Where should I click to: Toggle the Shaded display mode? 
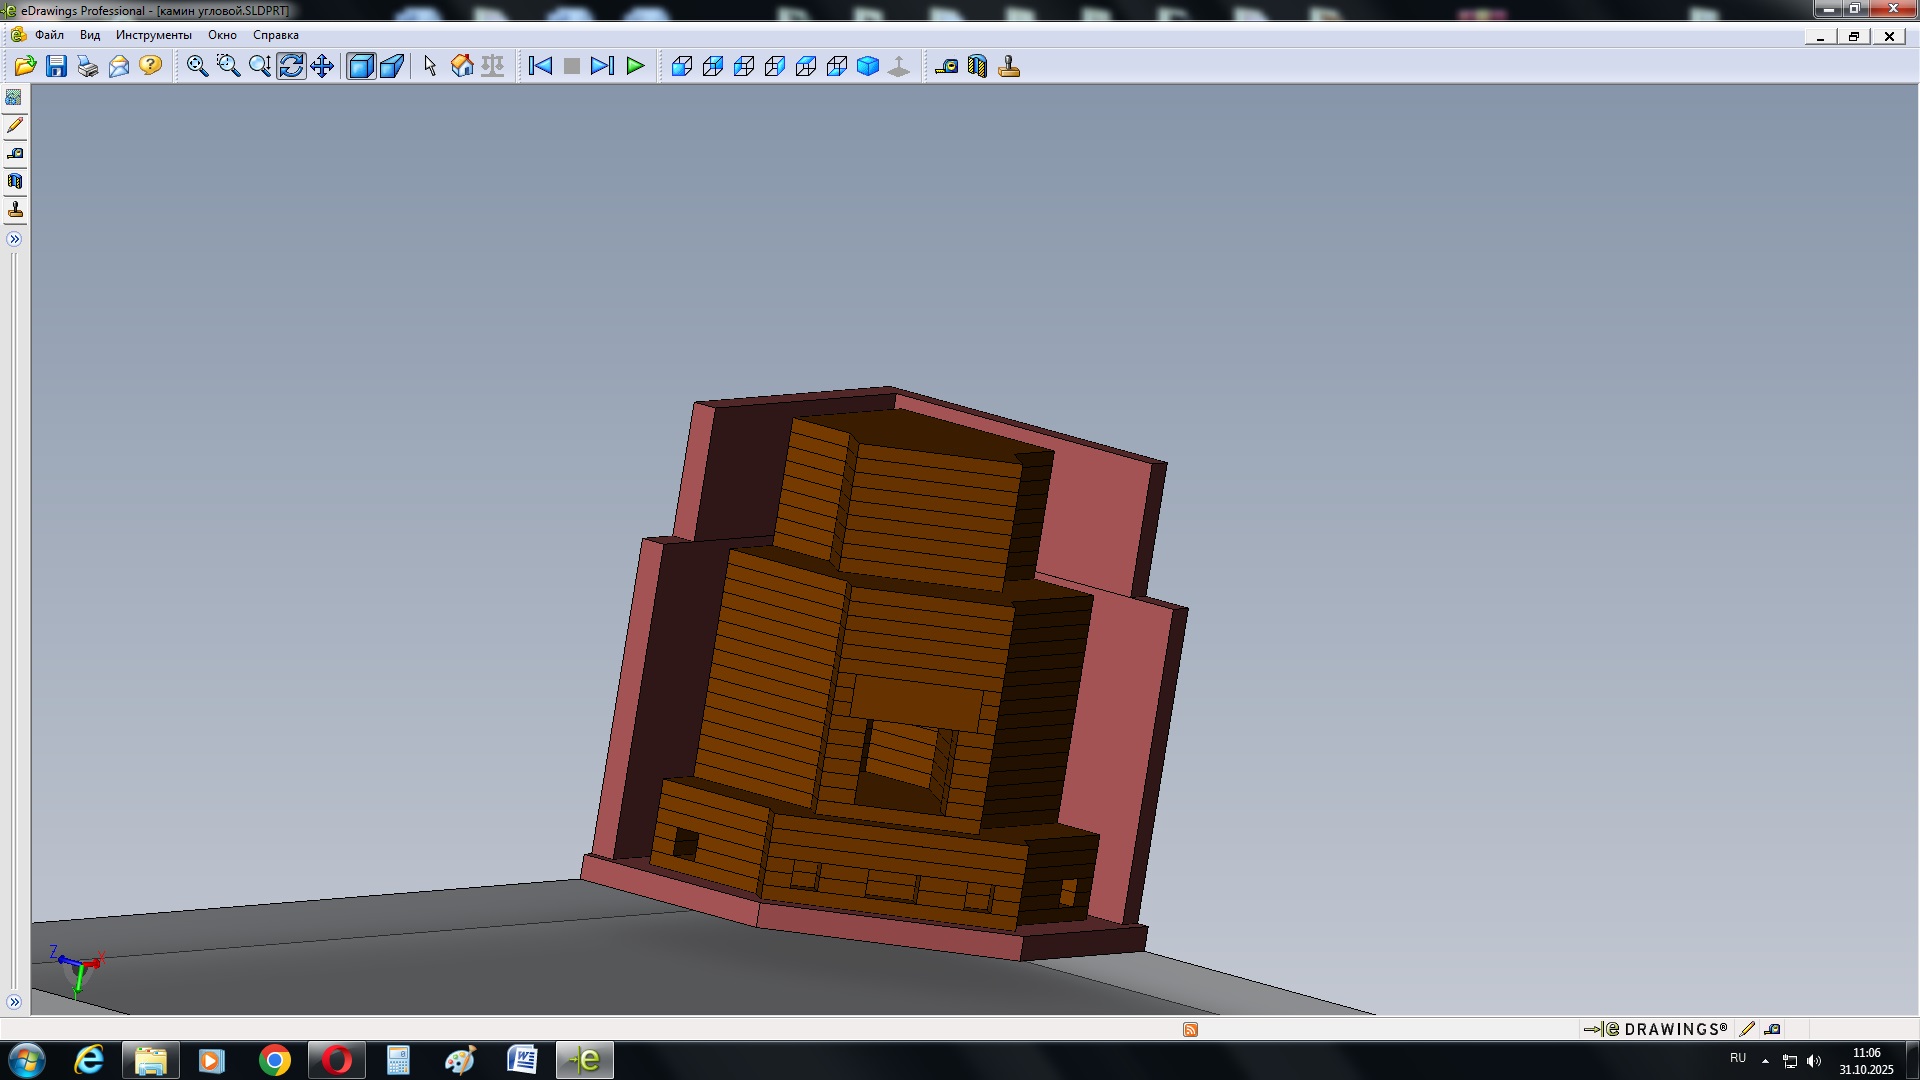point(360,66)
